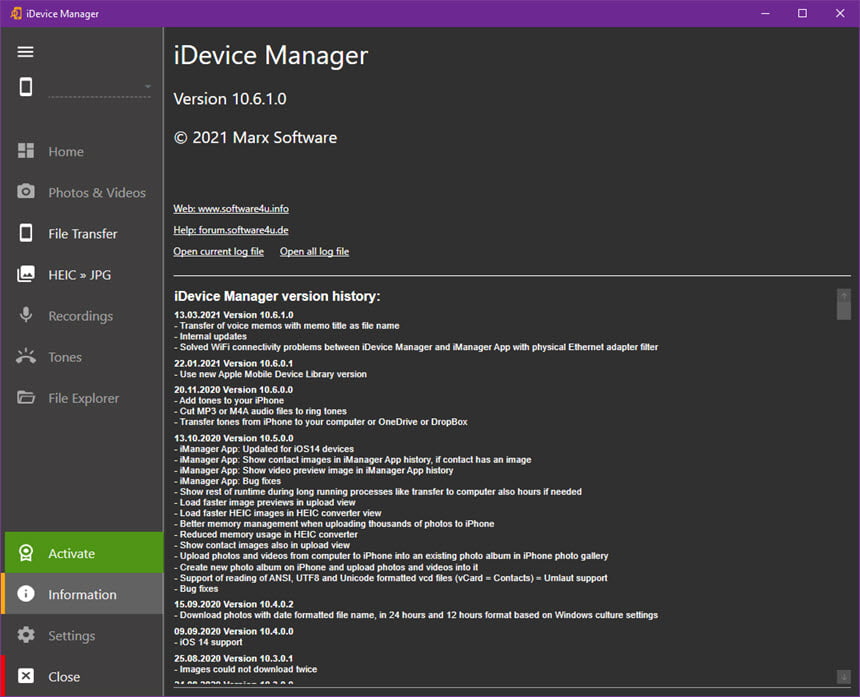Screen dimensions: 860x697
Task: Click the '13.10.2020 Version 10.5.0.0' entry
Action: 234,438
